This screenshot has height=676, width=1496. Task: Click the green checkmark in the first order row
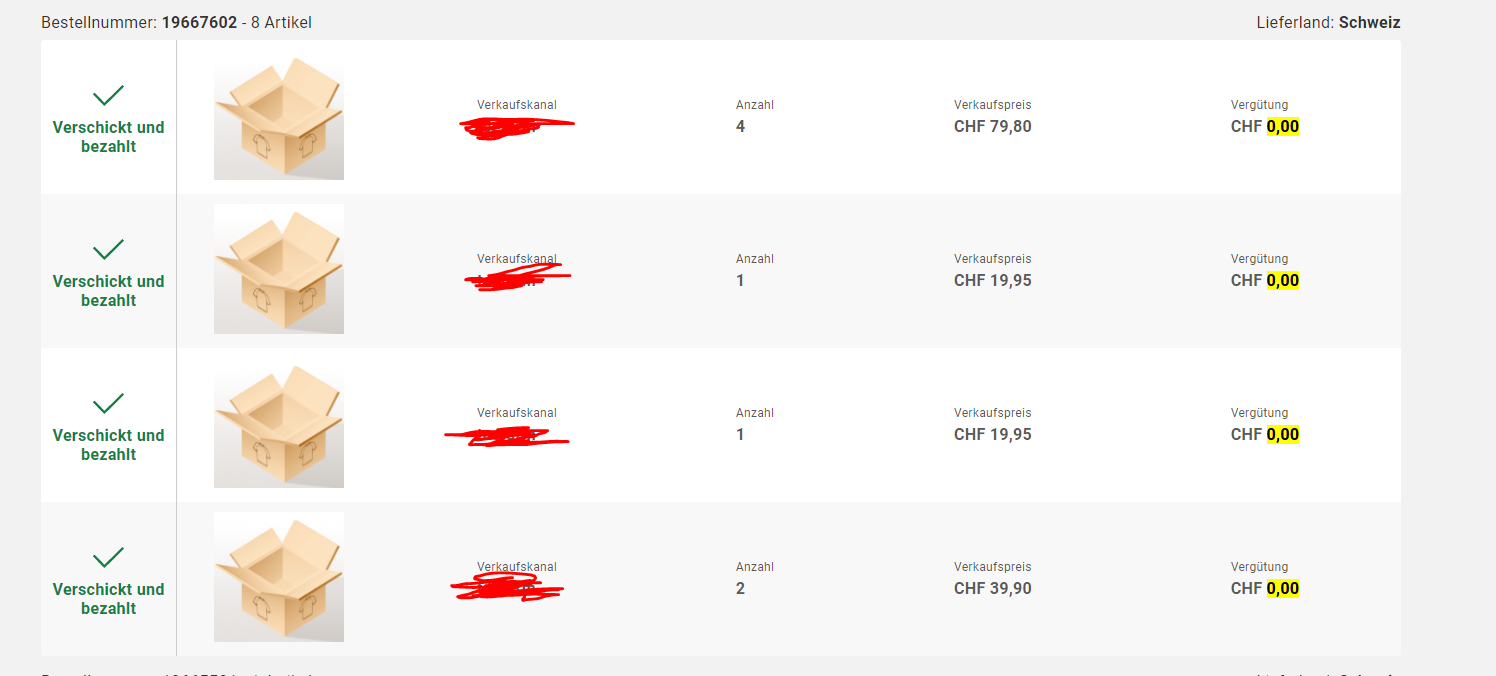click(x=108, y=96)
